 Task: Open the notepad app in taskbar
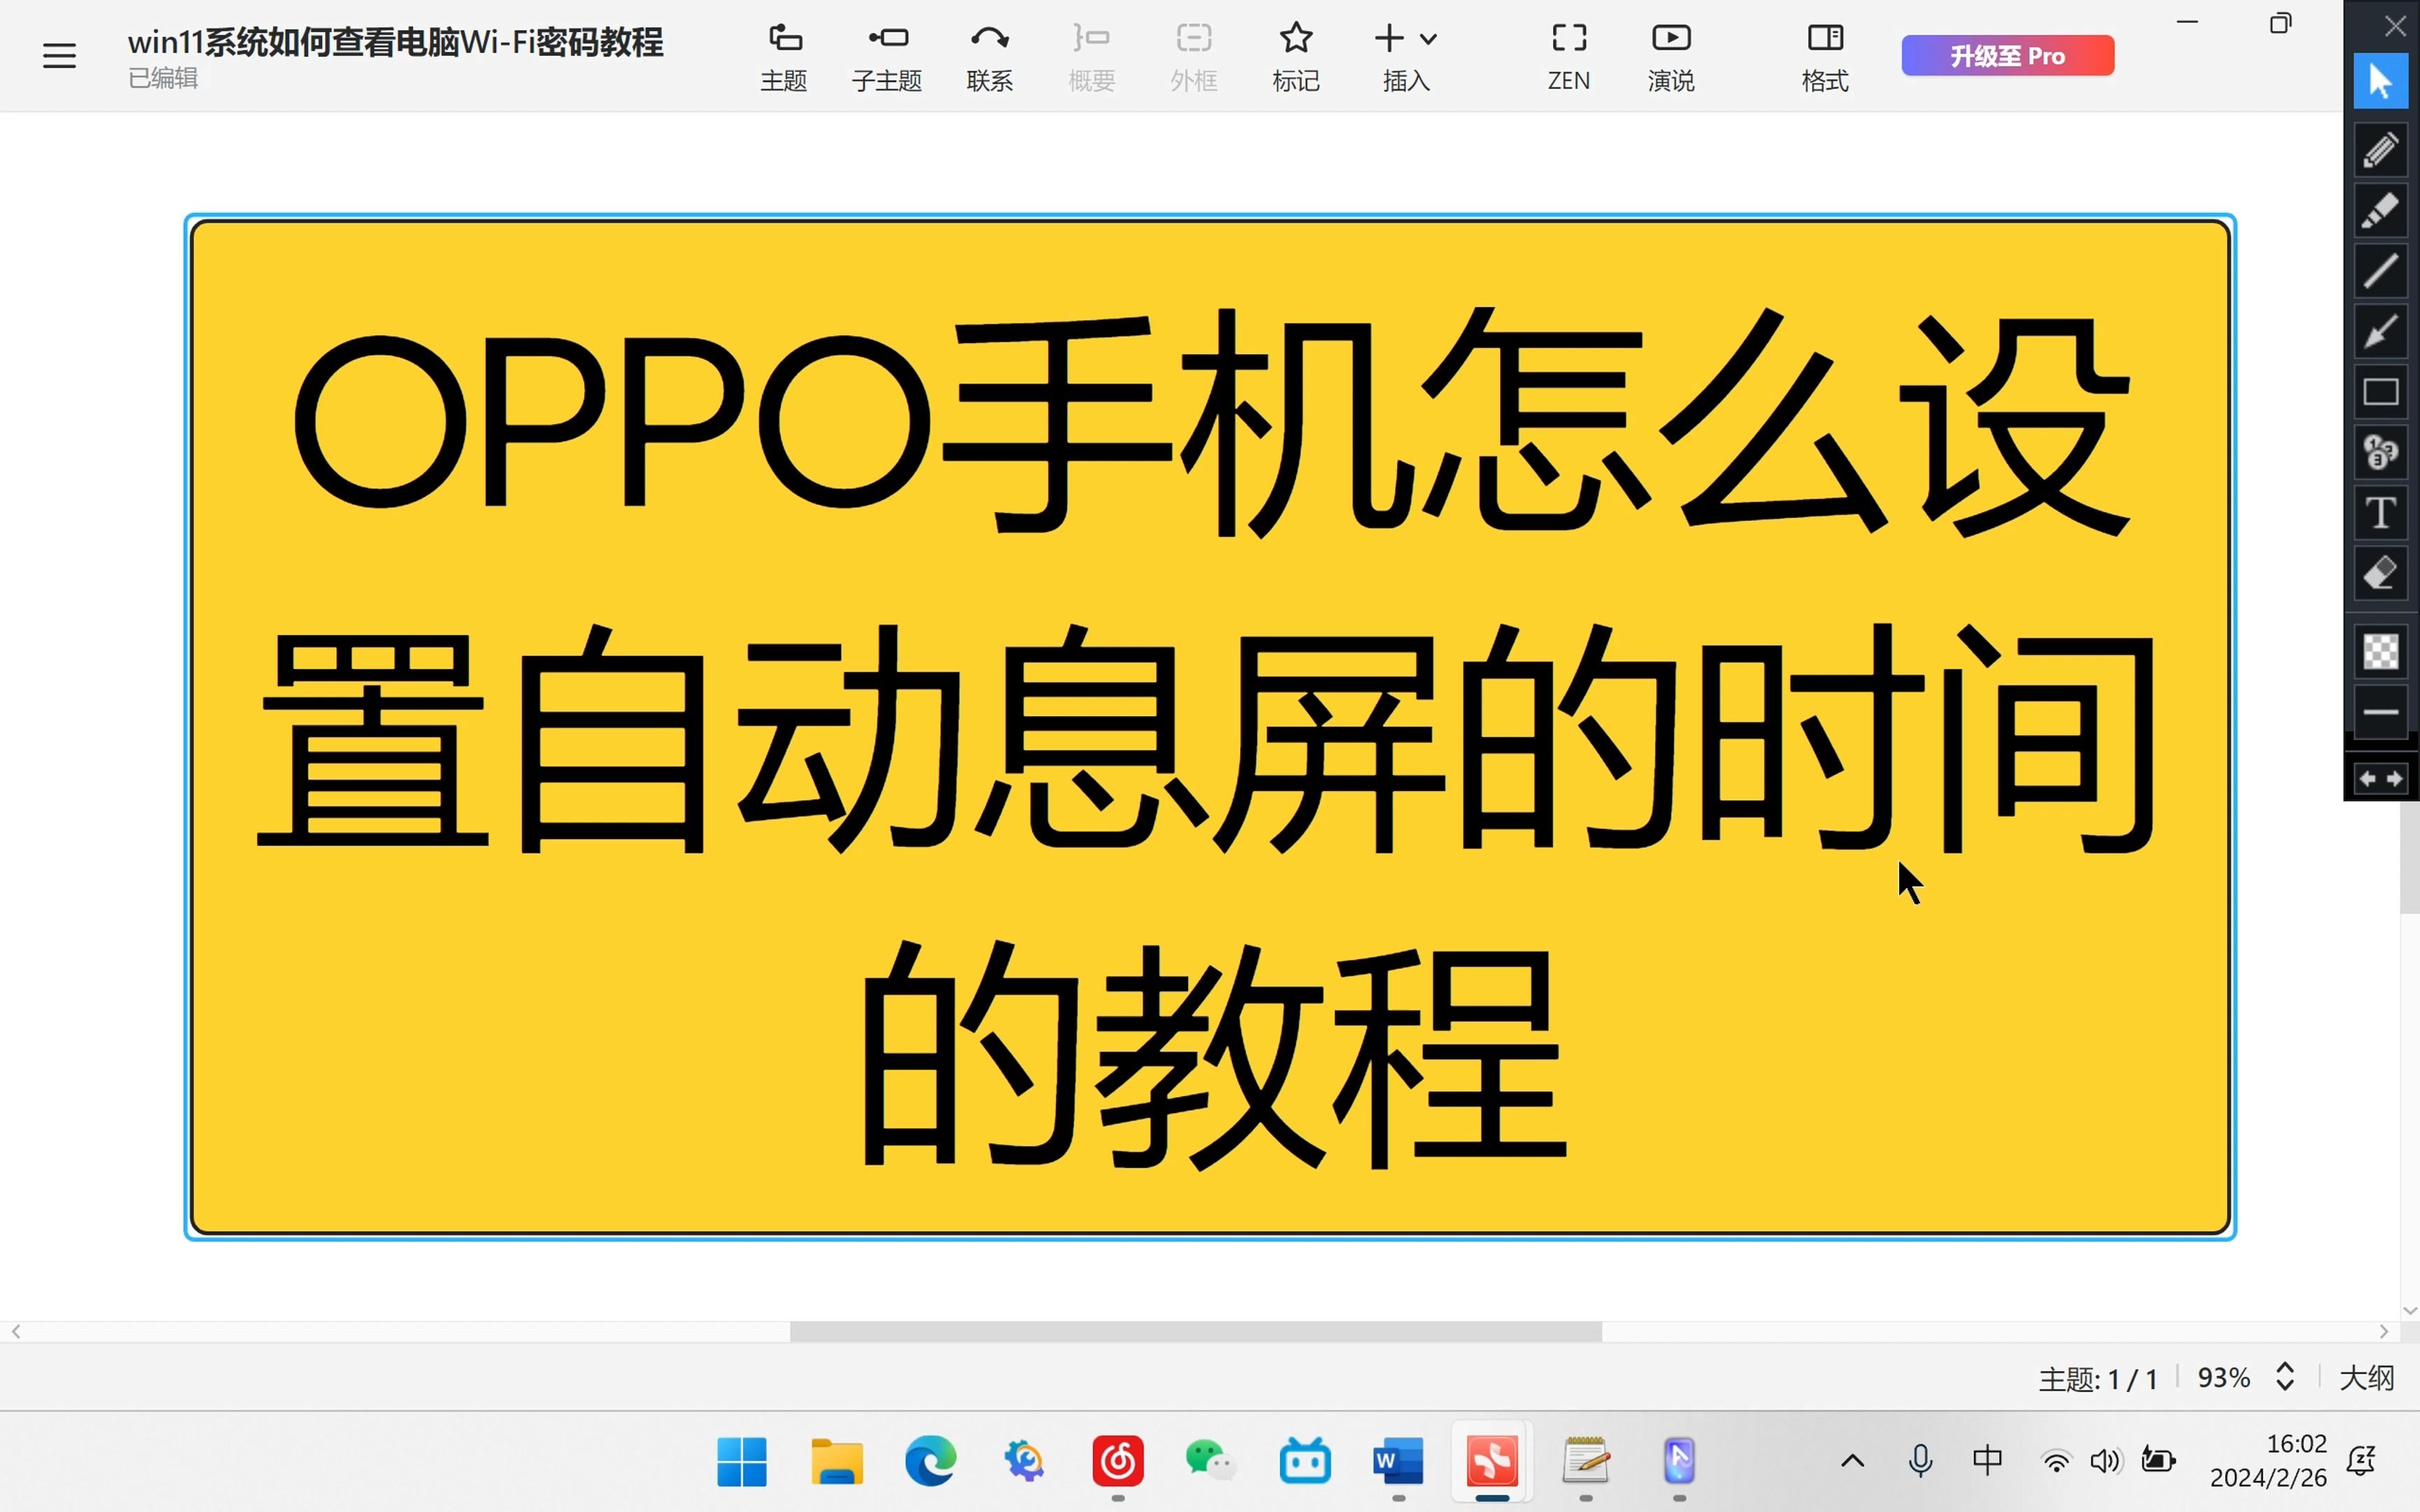[1586, 1462]
